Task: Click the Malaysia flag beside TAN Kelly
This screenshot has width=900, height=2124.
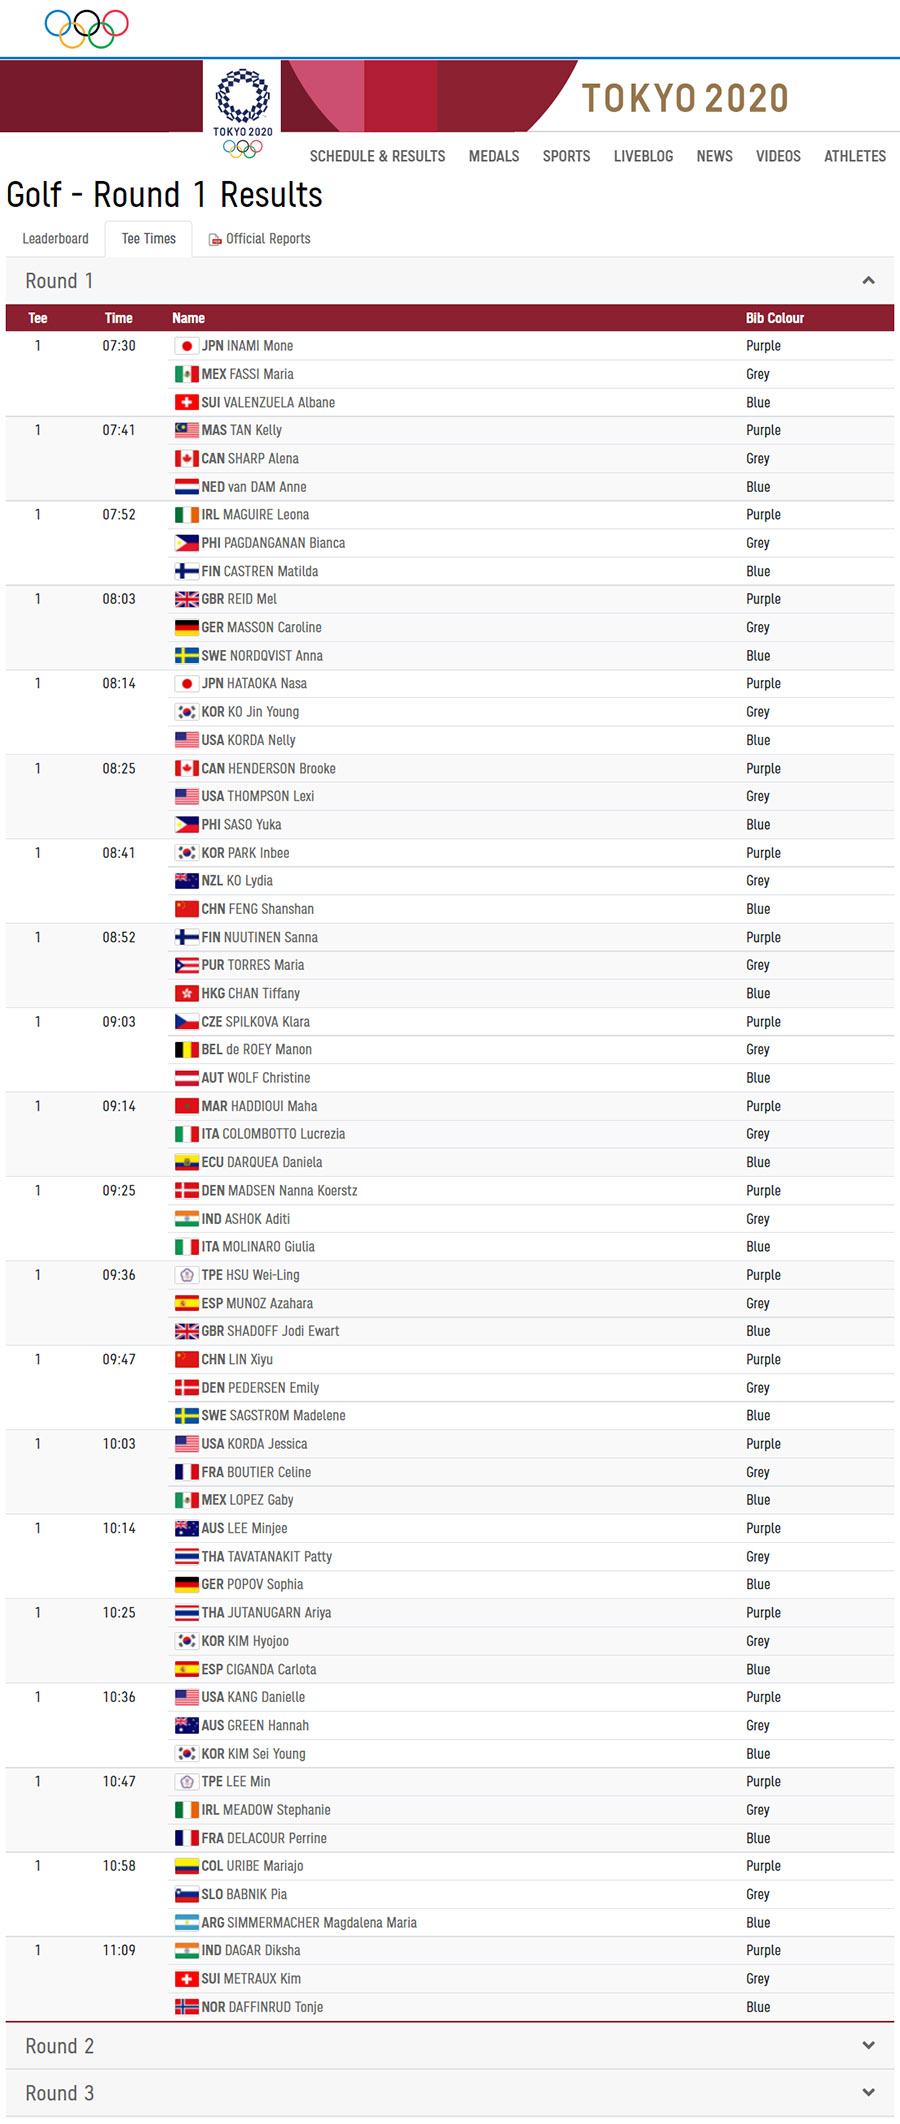Action: (x=186, y=430)
